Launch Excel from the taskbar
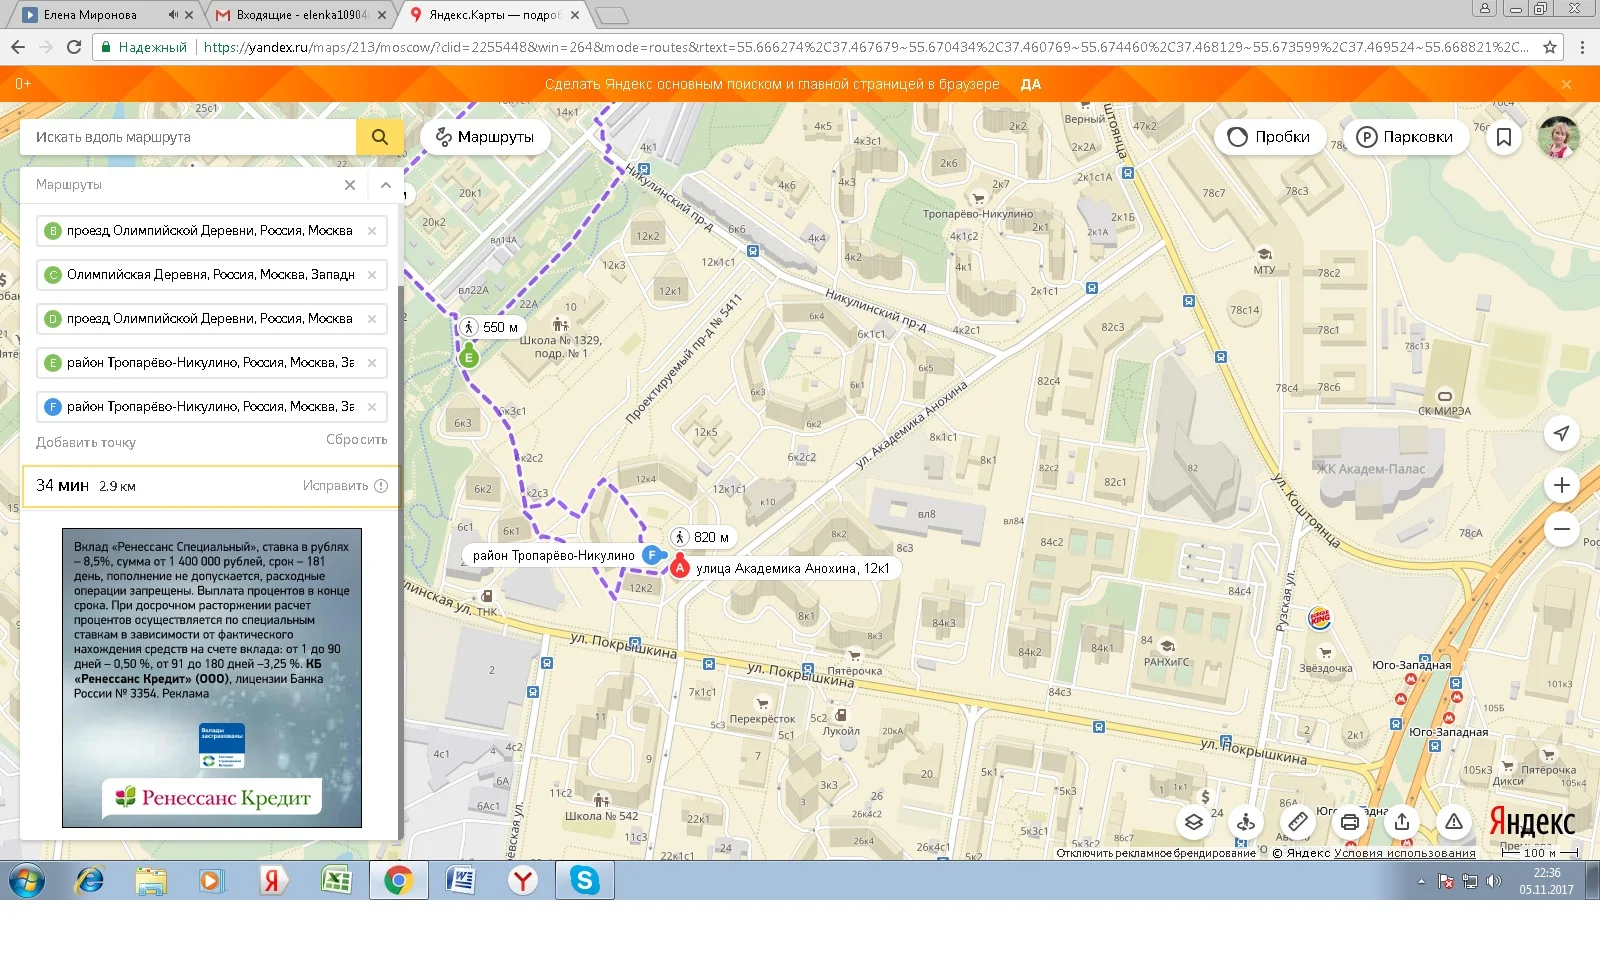Screen dimensions: 1600x960 [x=336, y=880]
